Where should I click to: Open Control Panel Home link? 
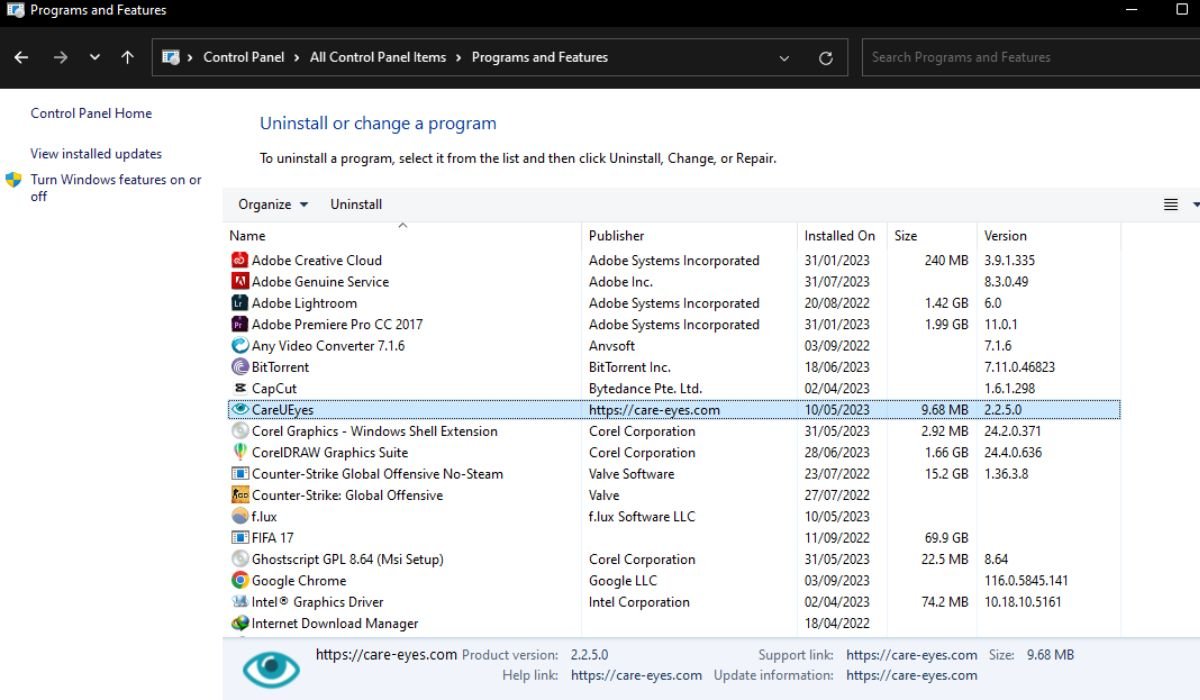point(91,113)
